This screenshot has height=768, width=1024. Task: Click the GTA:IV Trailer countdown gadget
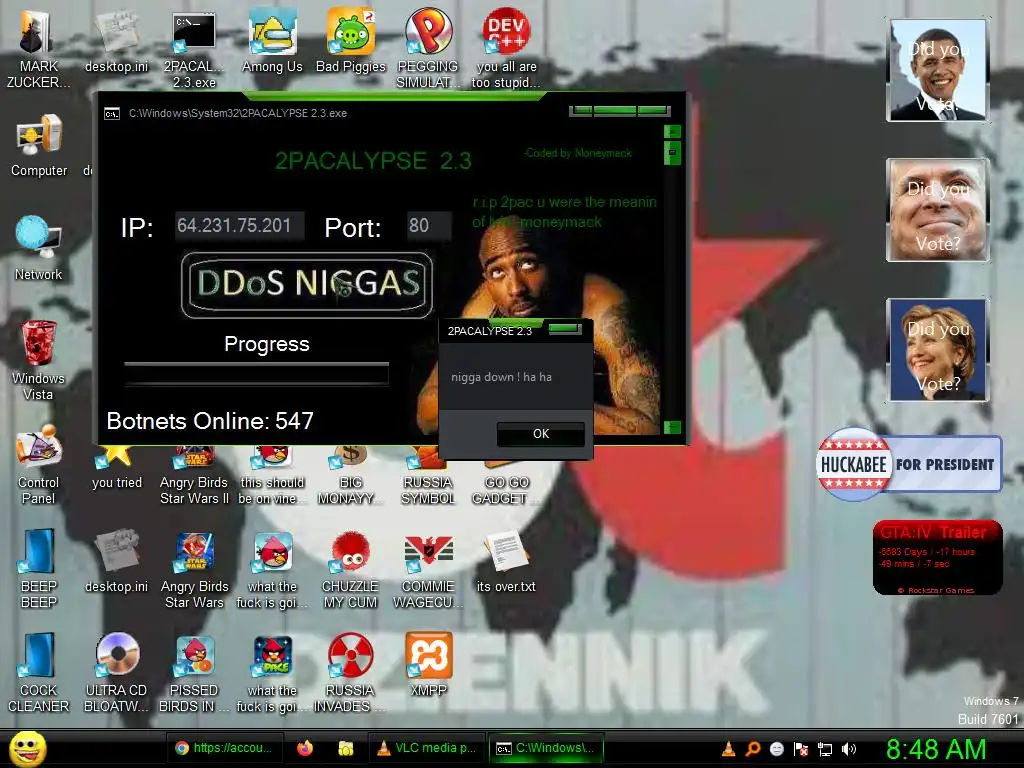(937, 558)
